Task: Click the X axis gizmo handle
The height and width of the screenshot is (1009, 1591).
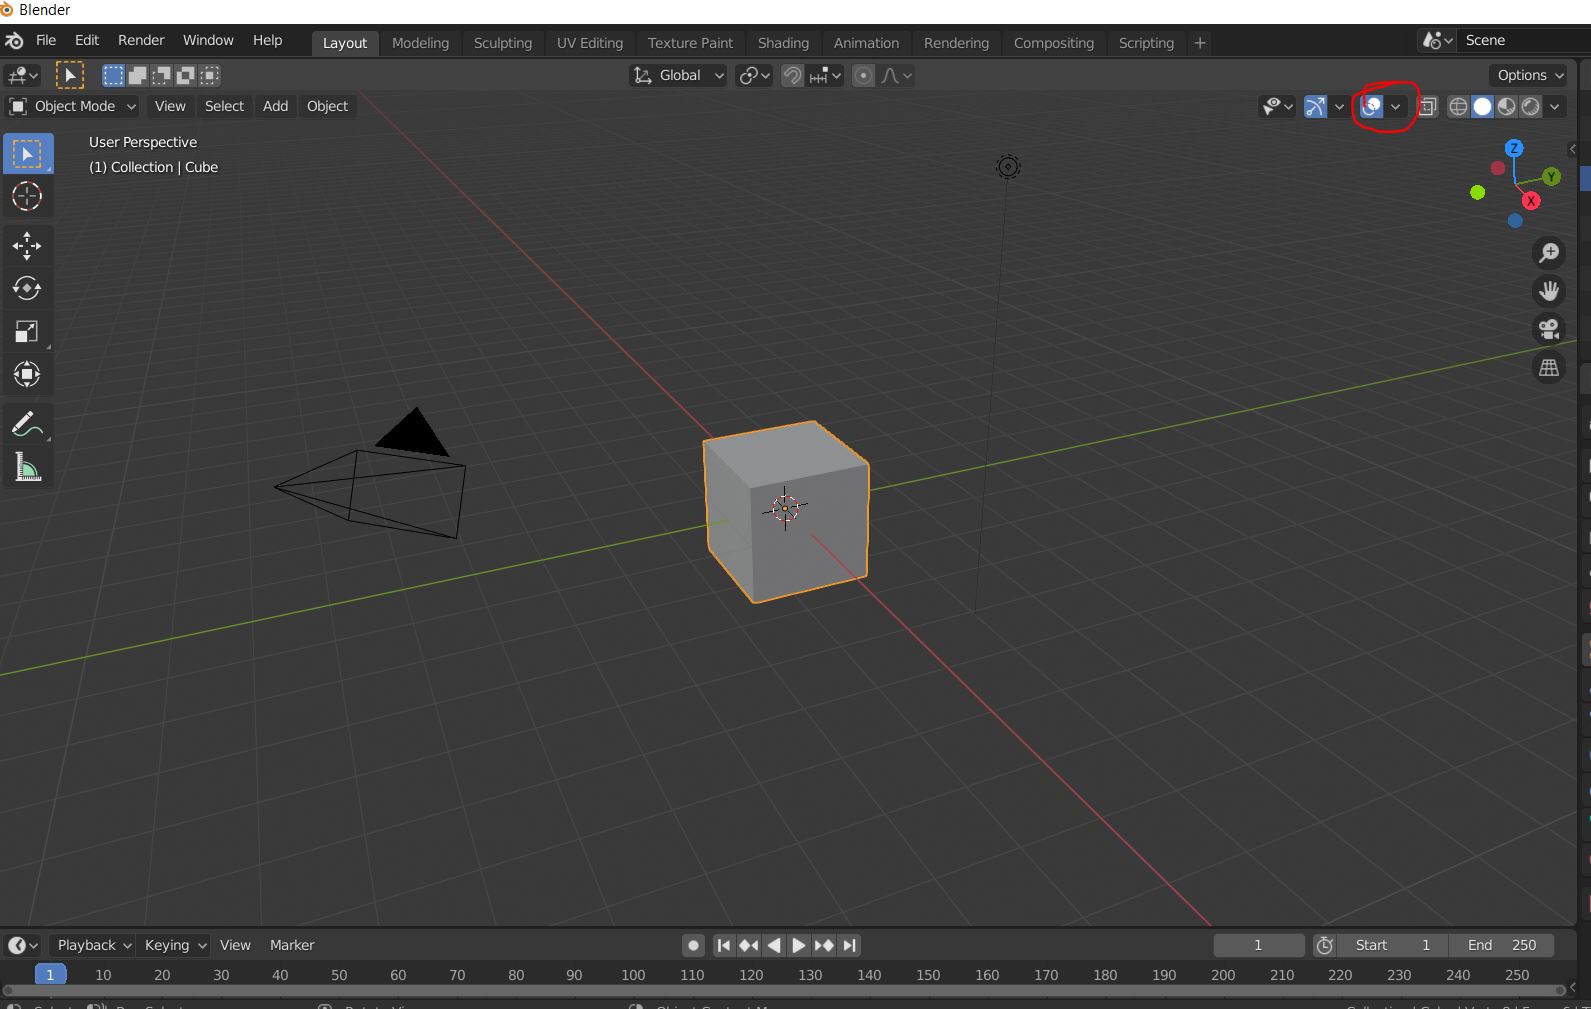Action: (x=1531, y=201)
